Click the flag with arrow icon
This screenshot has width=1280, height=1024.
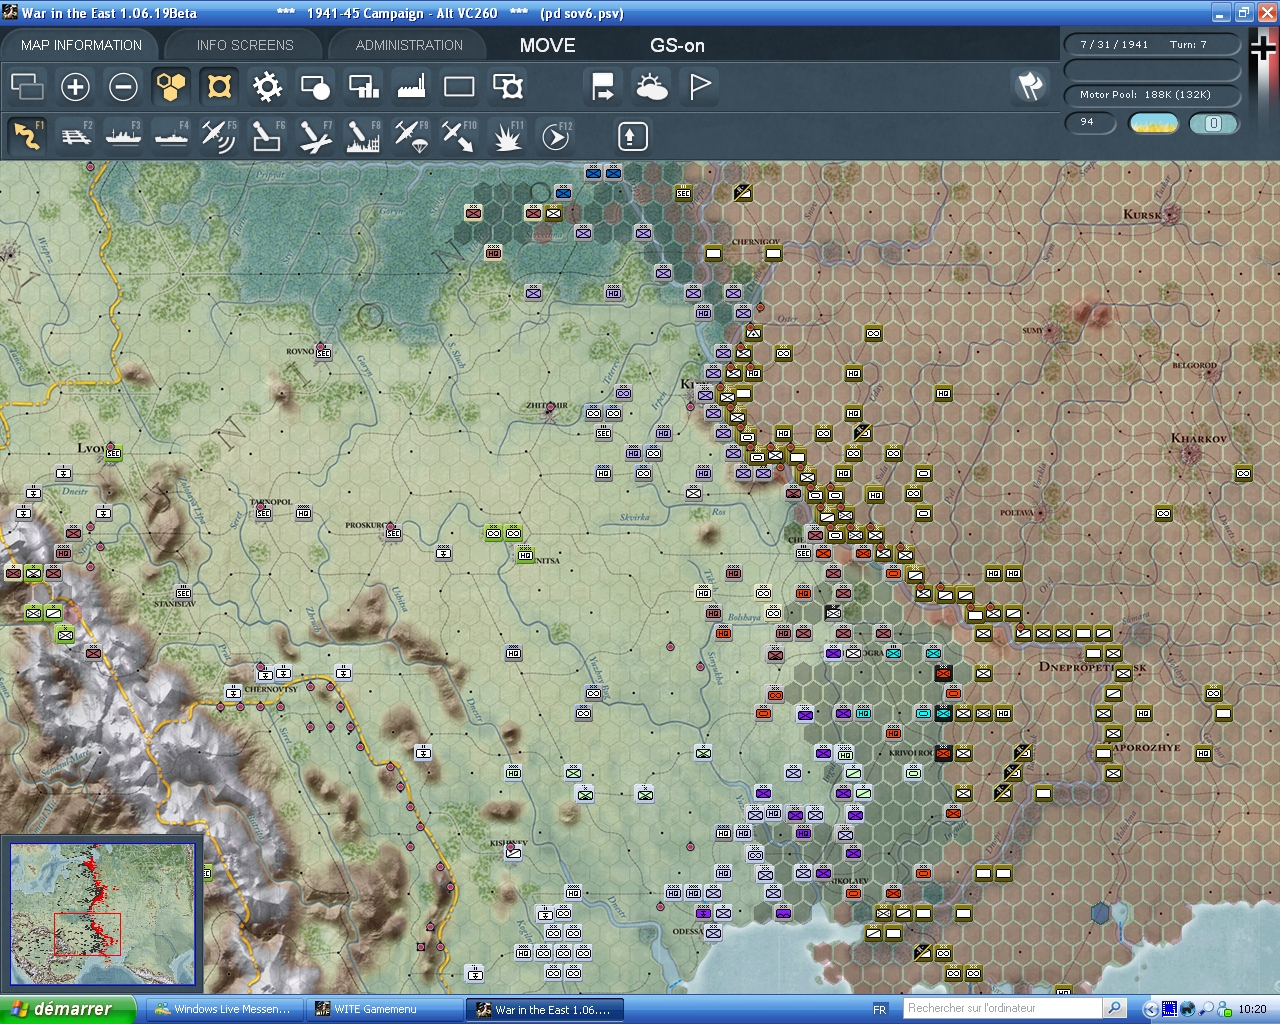coord(603,87)
